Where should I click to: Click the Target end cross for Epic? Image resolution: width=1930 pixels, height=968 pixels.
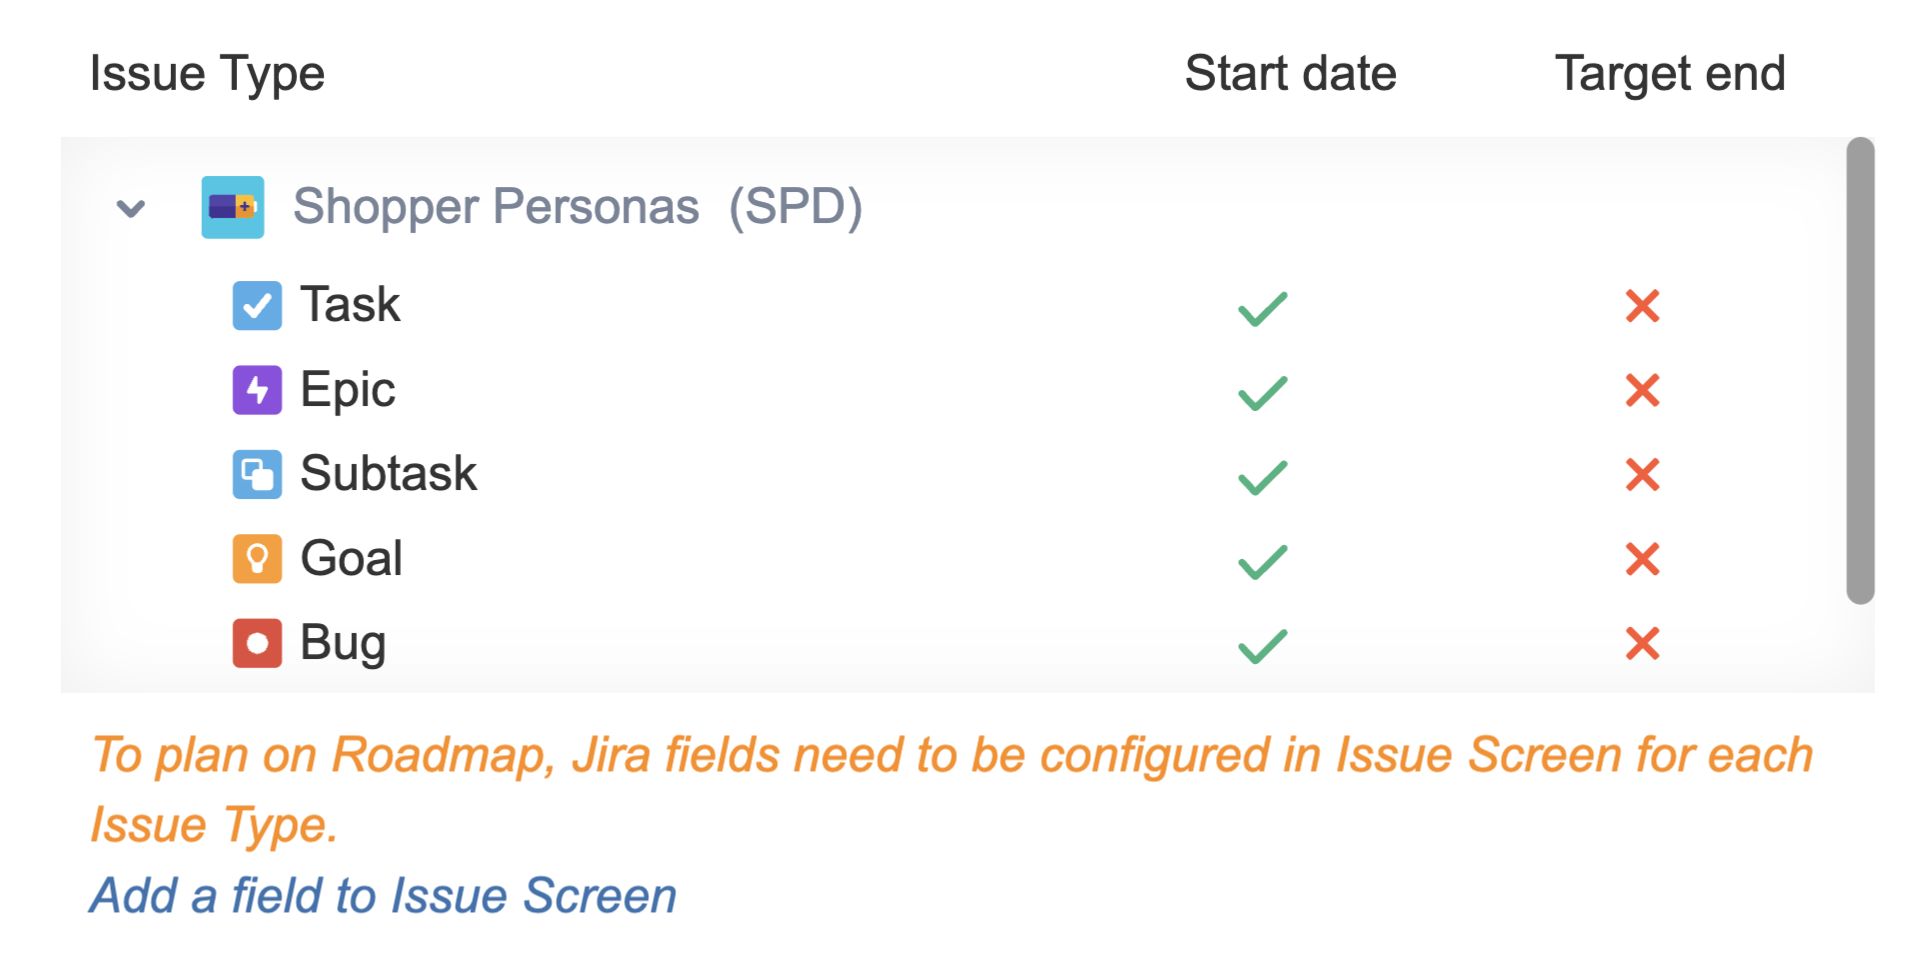(x=1642, y=390)
